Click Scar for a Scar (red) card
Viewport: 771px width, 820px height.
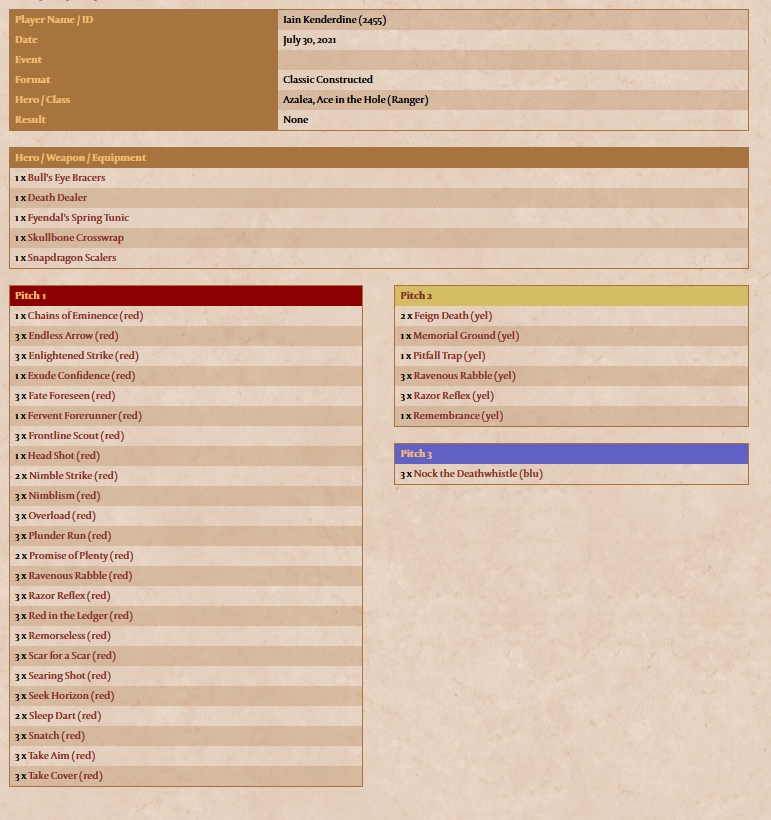(x=72, y=655)
